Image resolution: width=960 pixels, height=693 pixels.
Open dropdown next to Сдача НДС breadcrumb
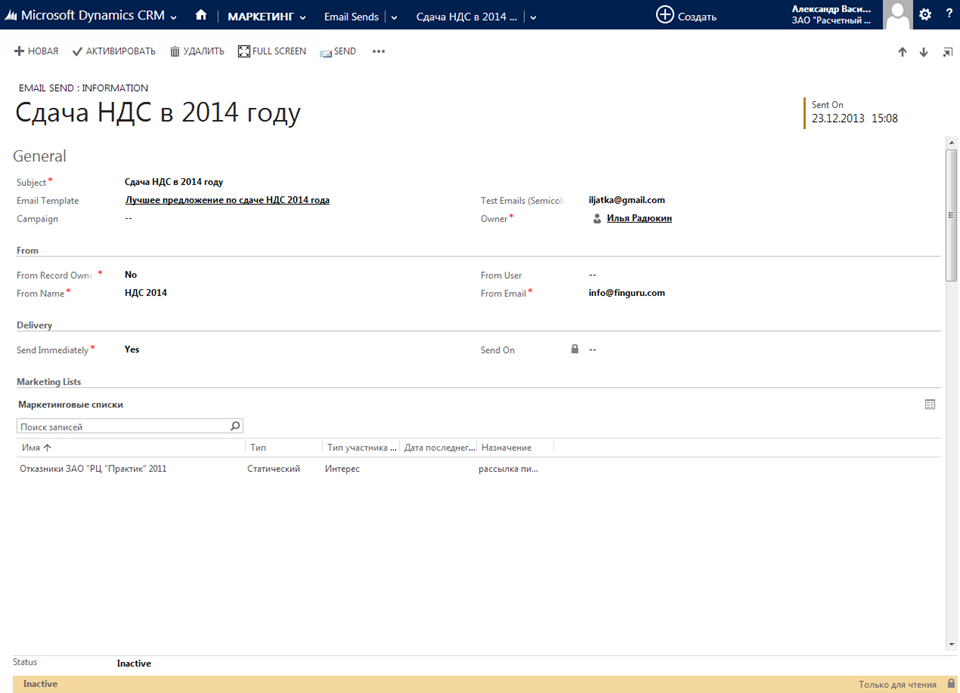[x=532, y=17]
